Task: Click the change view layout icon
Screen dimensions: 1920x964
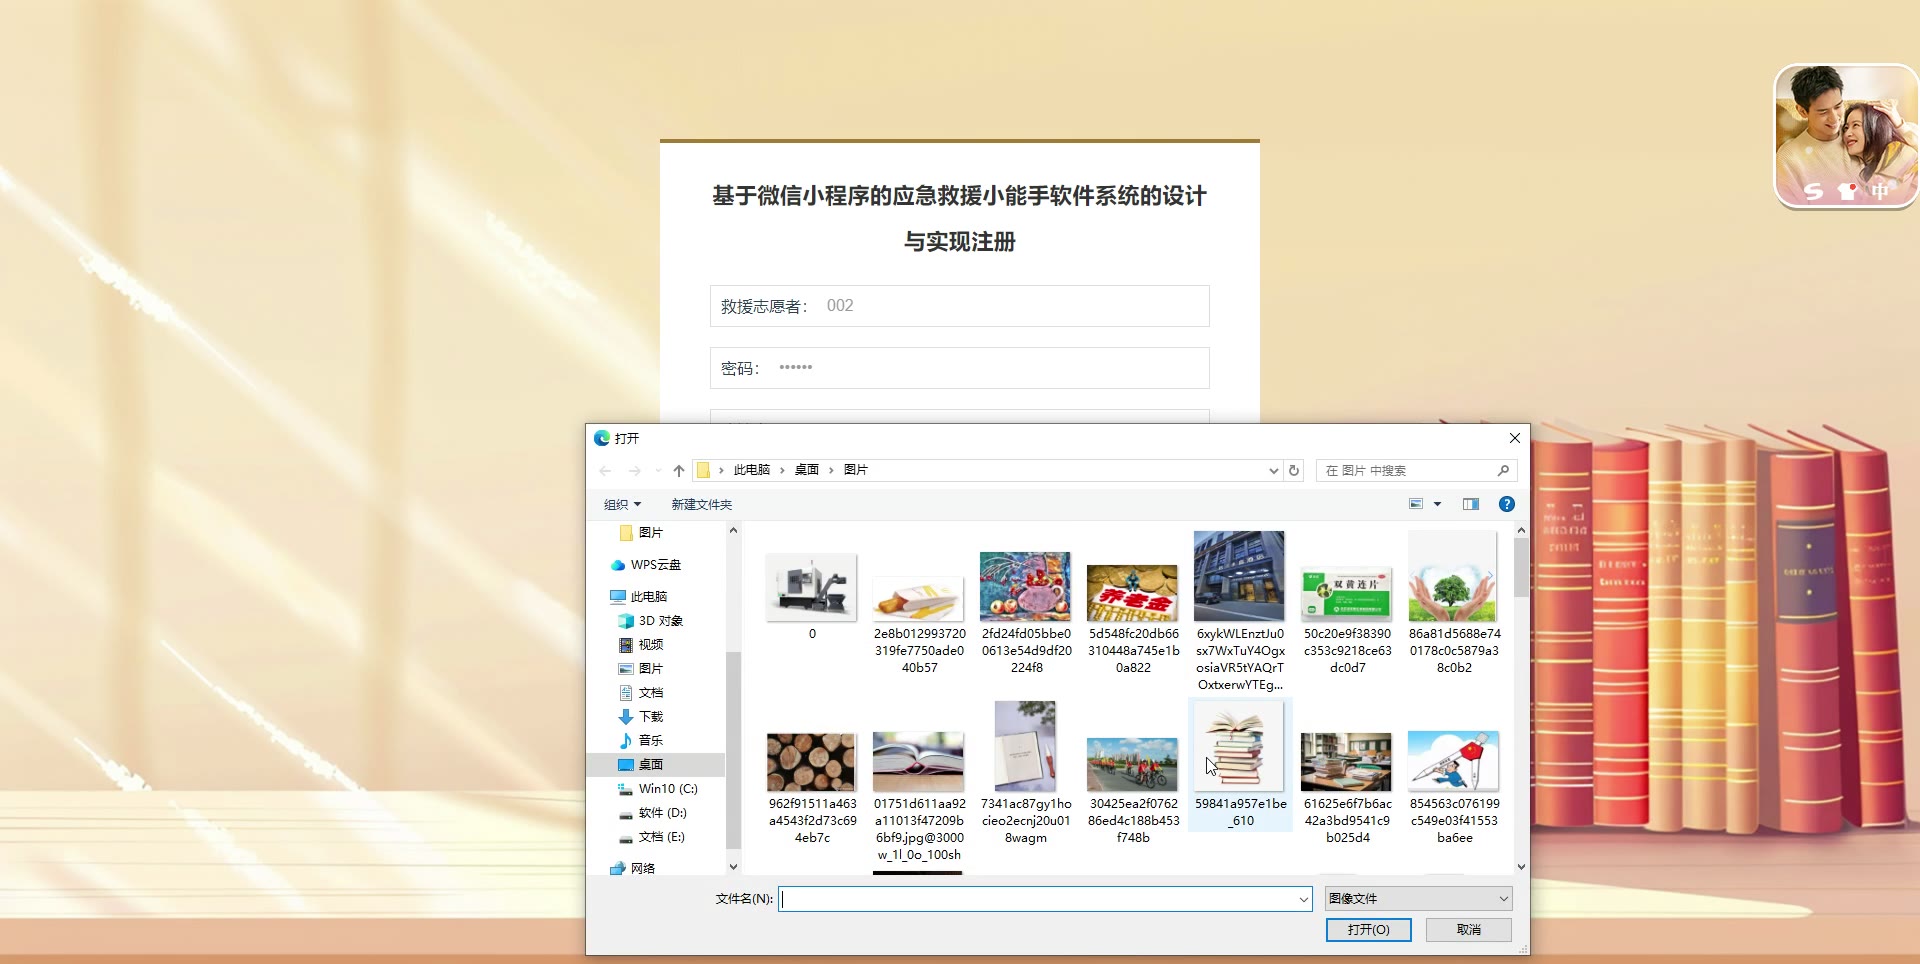Action: [1416, 504]
